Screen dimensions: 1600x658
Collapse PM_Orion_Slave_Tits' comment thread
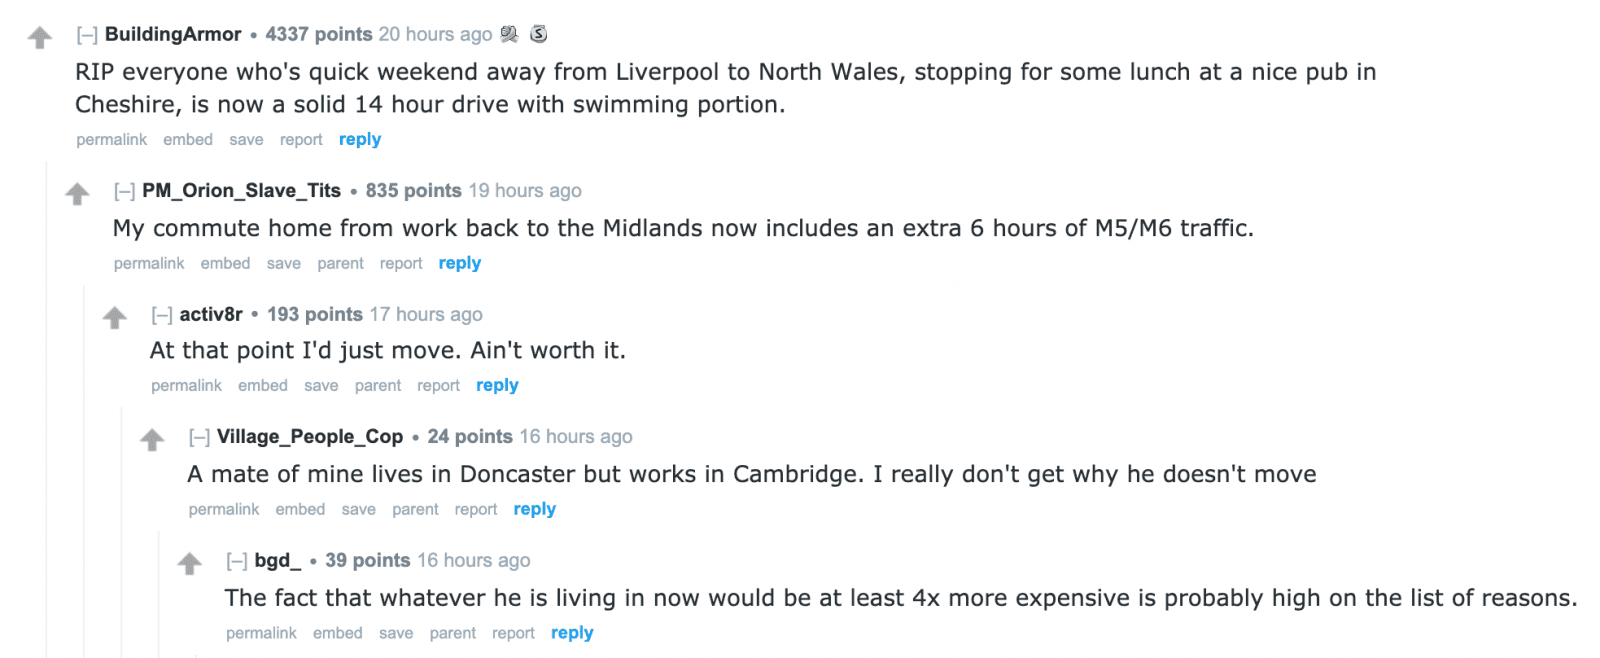pos(124,191)
